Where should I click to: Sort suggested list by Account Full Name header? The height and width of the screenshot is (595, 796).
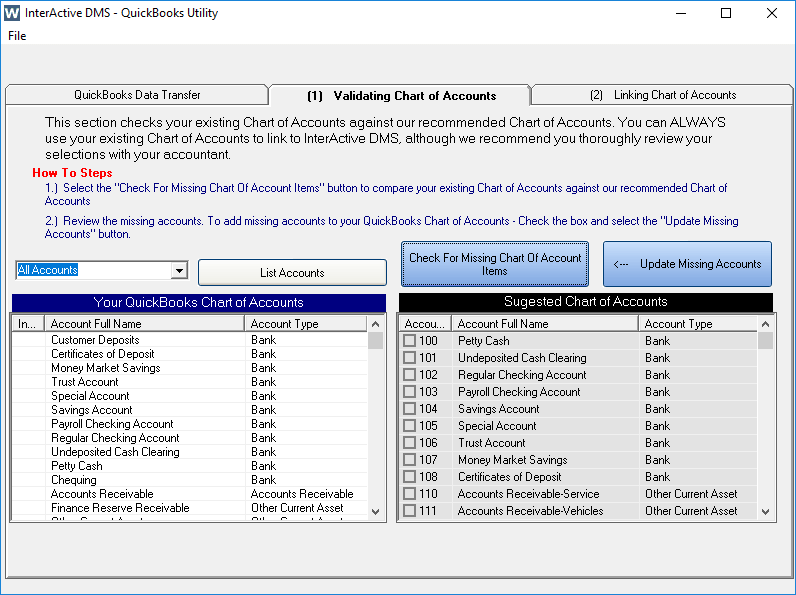pyautogui.click(x=545, y=324)
